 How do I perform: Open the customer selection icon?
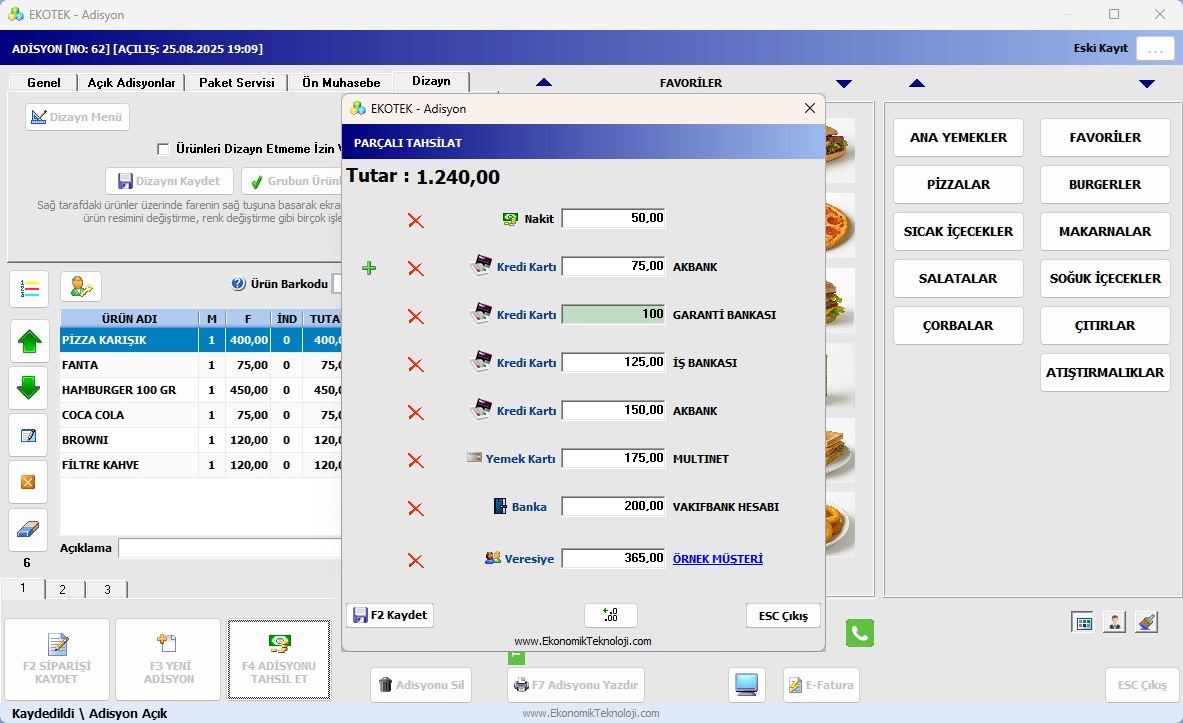[x=81, y=287]
